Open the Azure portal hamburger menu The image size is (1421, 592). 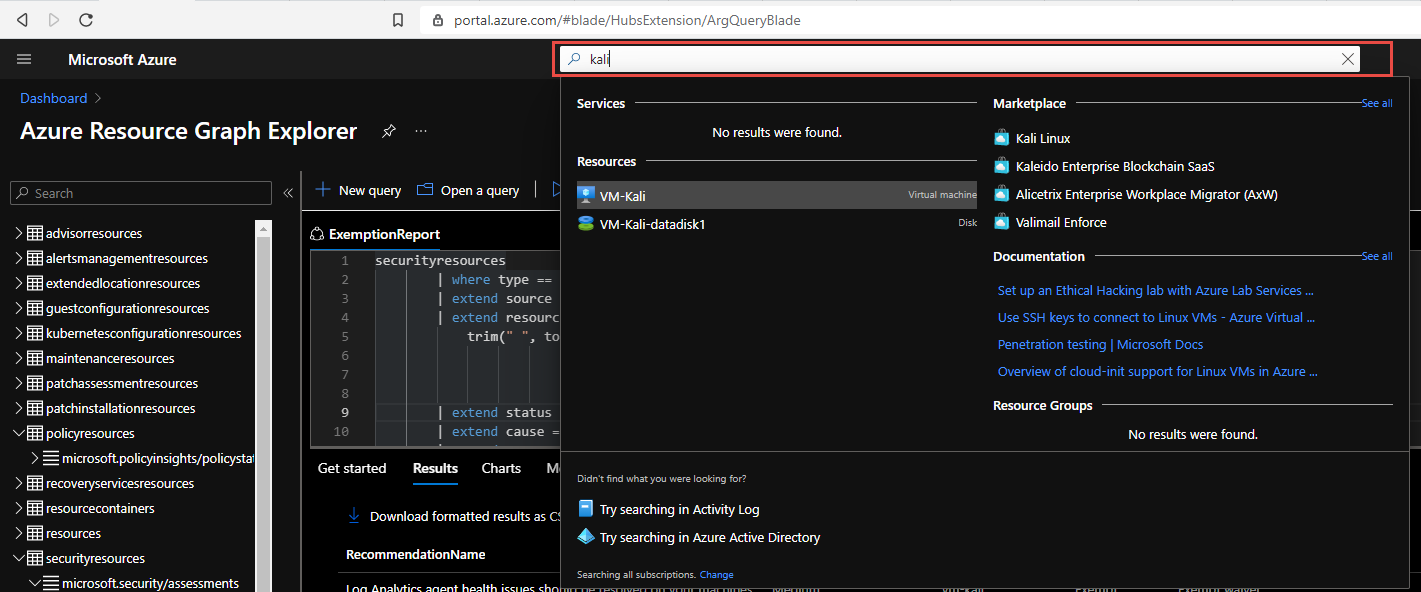(x=24, y=60)
